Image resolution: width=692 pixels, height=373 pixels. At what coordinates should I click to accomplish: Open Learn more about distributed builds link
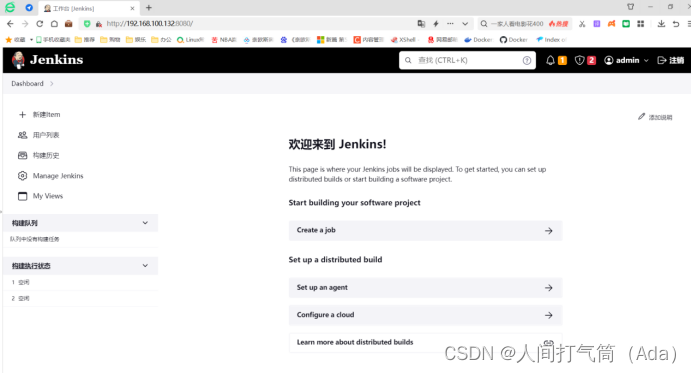[425, 343]
